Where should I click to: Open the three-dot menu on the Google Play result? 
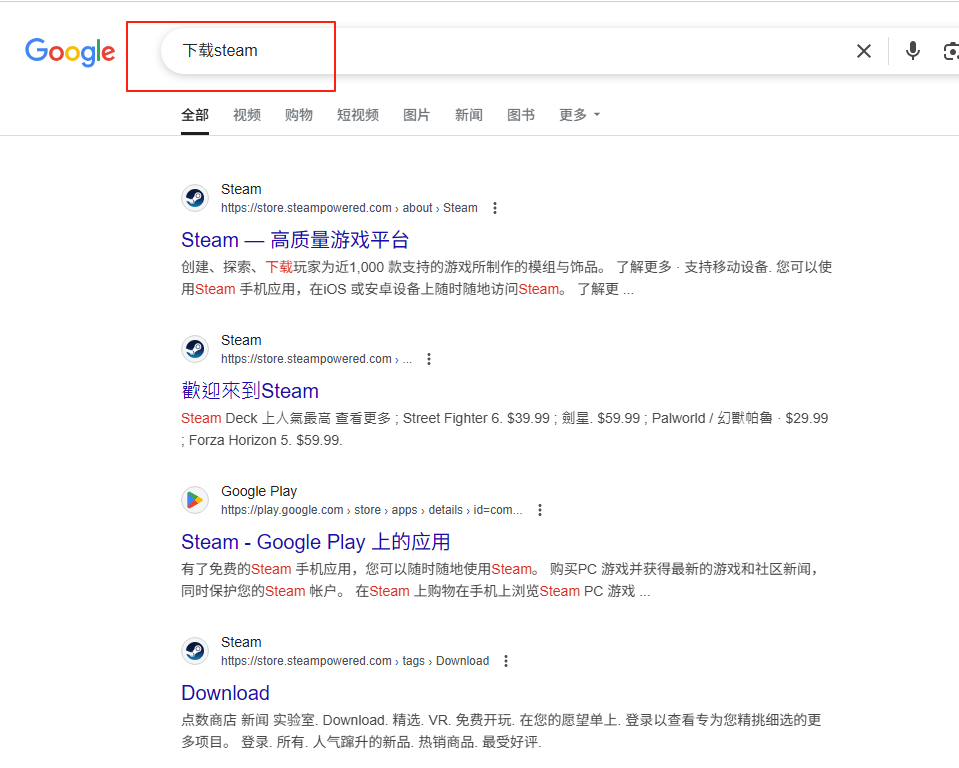(540, 509)
